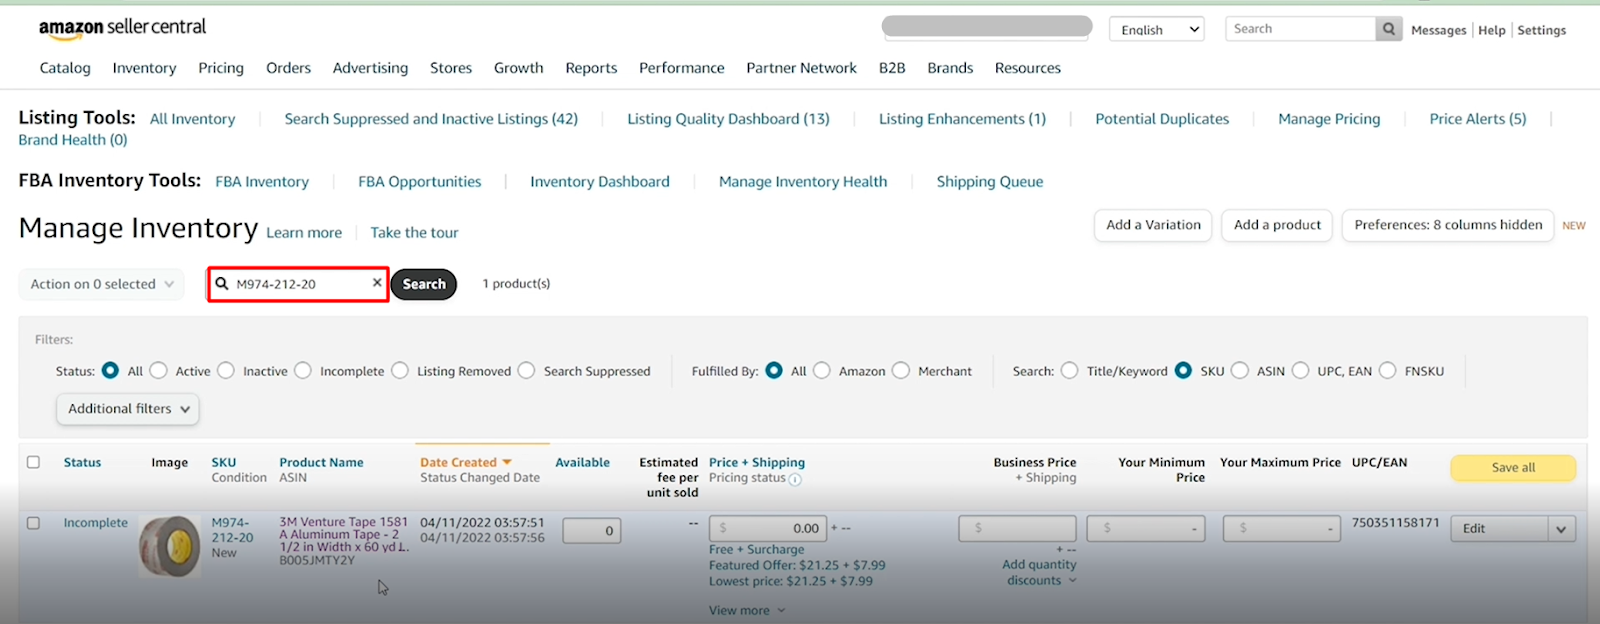Expand the Additional filters dropdown
The width and height of the screenshot is (1600, 624).
128,409
